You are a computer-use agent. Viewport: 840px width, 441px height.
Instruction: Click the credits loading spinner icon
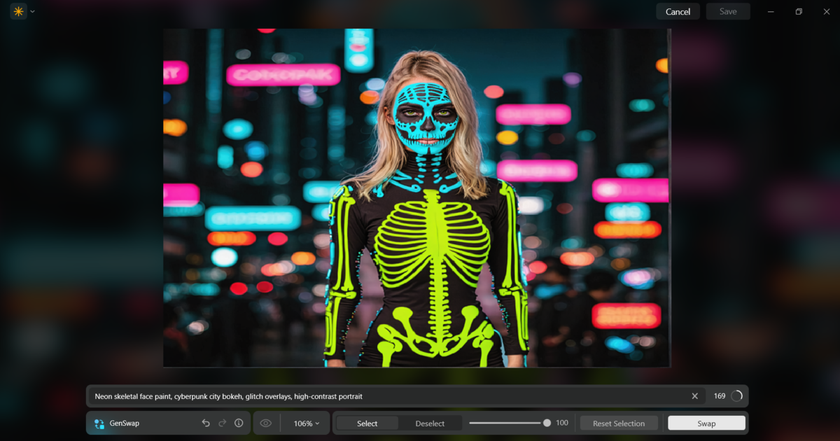[737, 396]
